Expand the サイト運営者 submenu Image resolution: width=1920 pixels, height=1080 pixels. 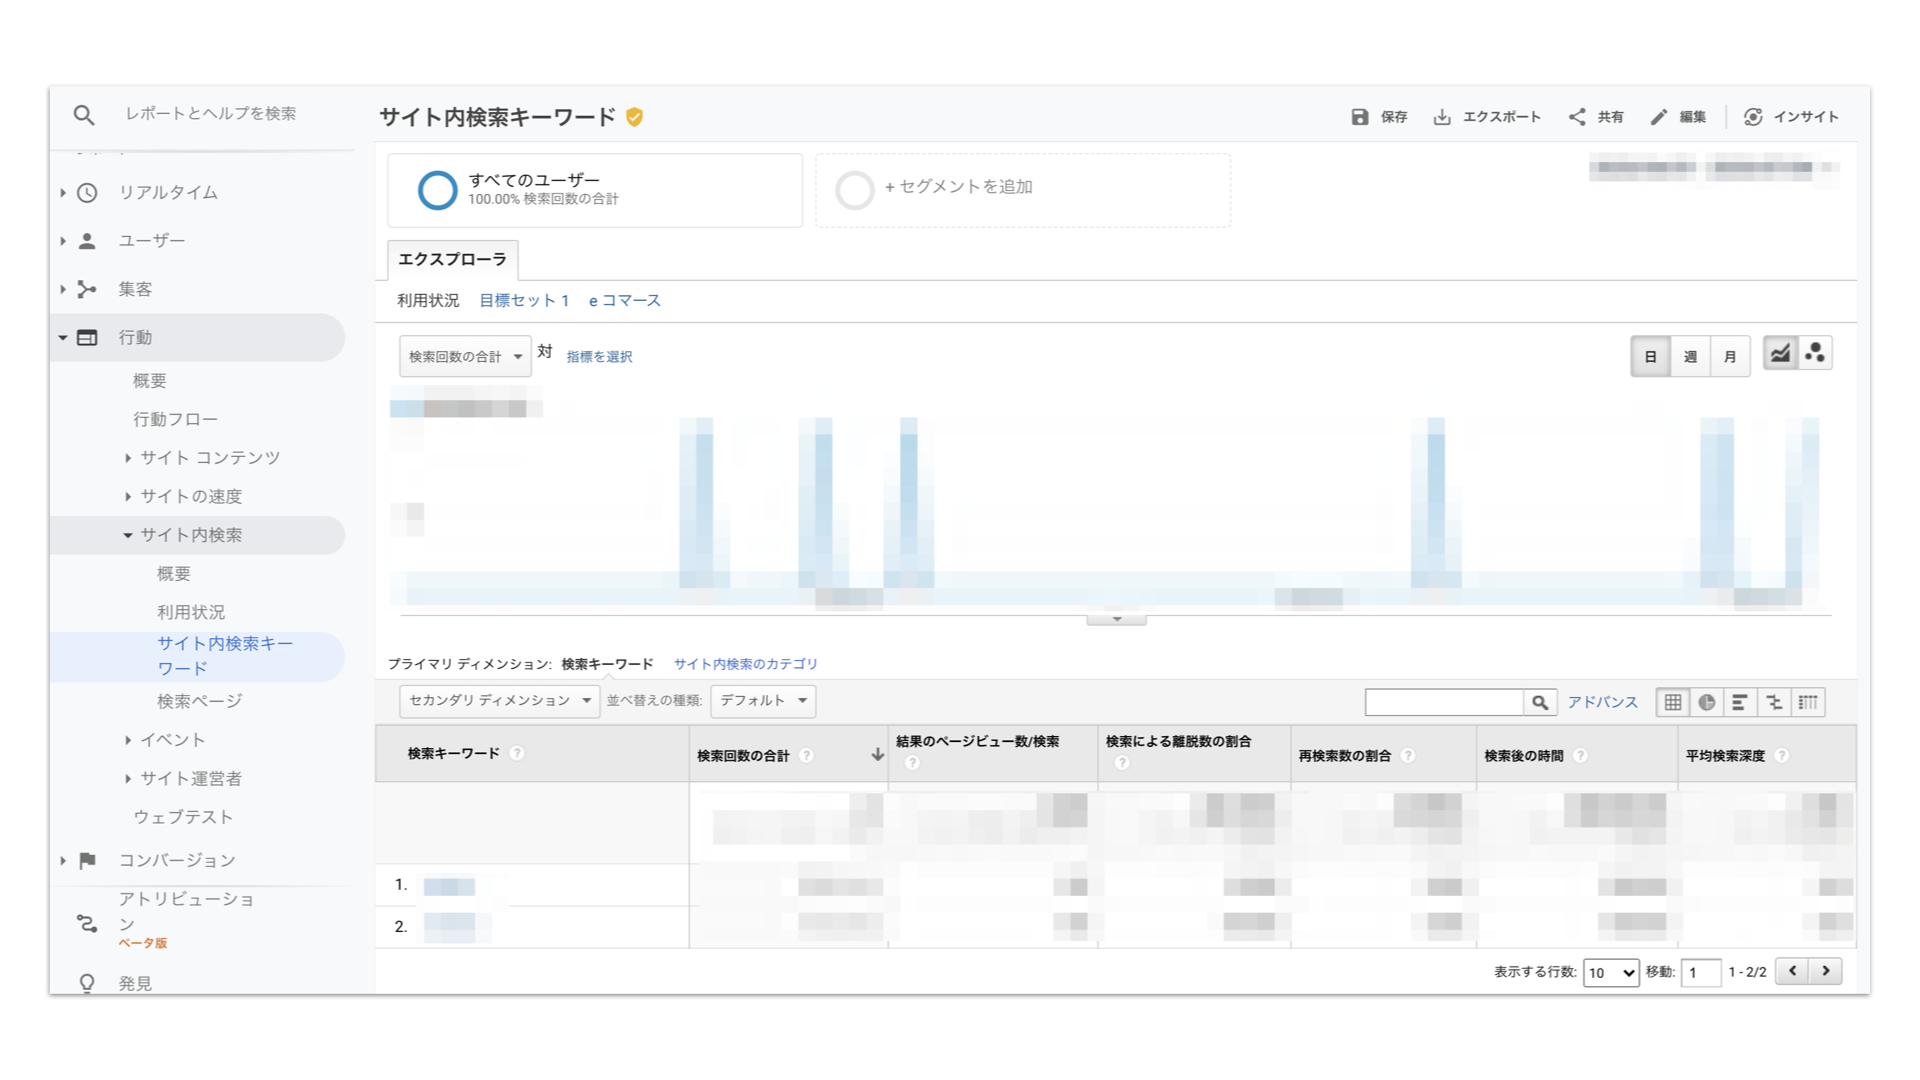click(x=128, y=779)
